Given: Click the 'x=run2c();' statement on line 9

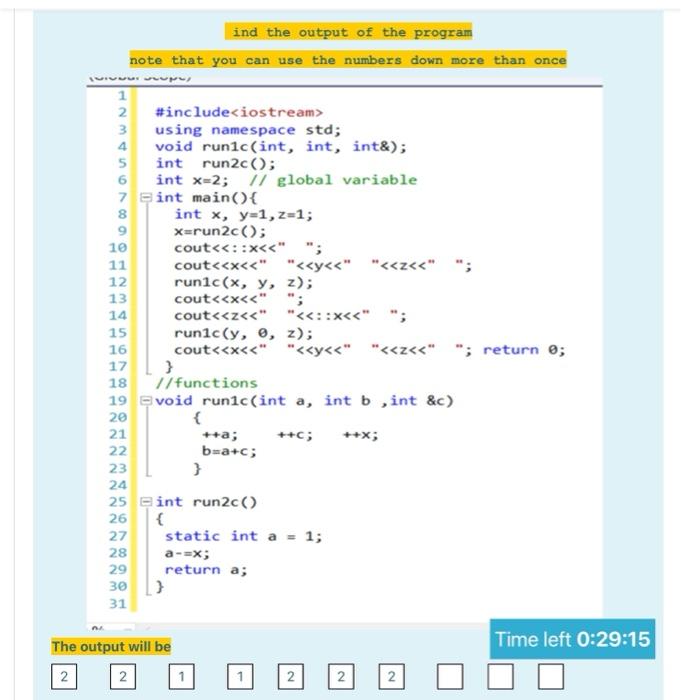Looking at the screenshot, I should coord(220,231).
